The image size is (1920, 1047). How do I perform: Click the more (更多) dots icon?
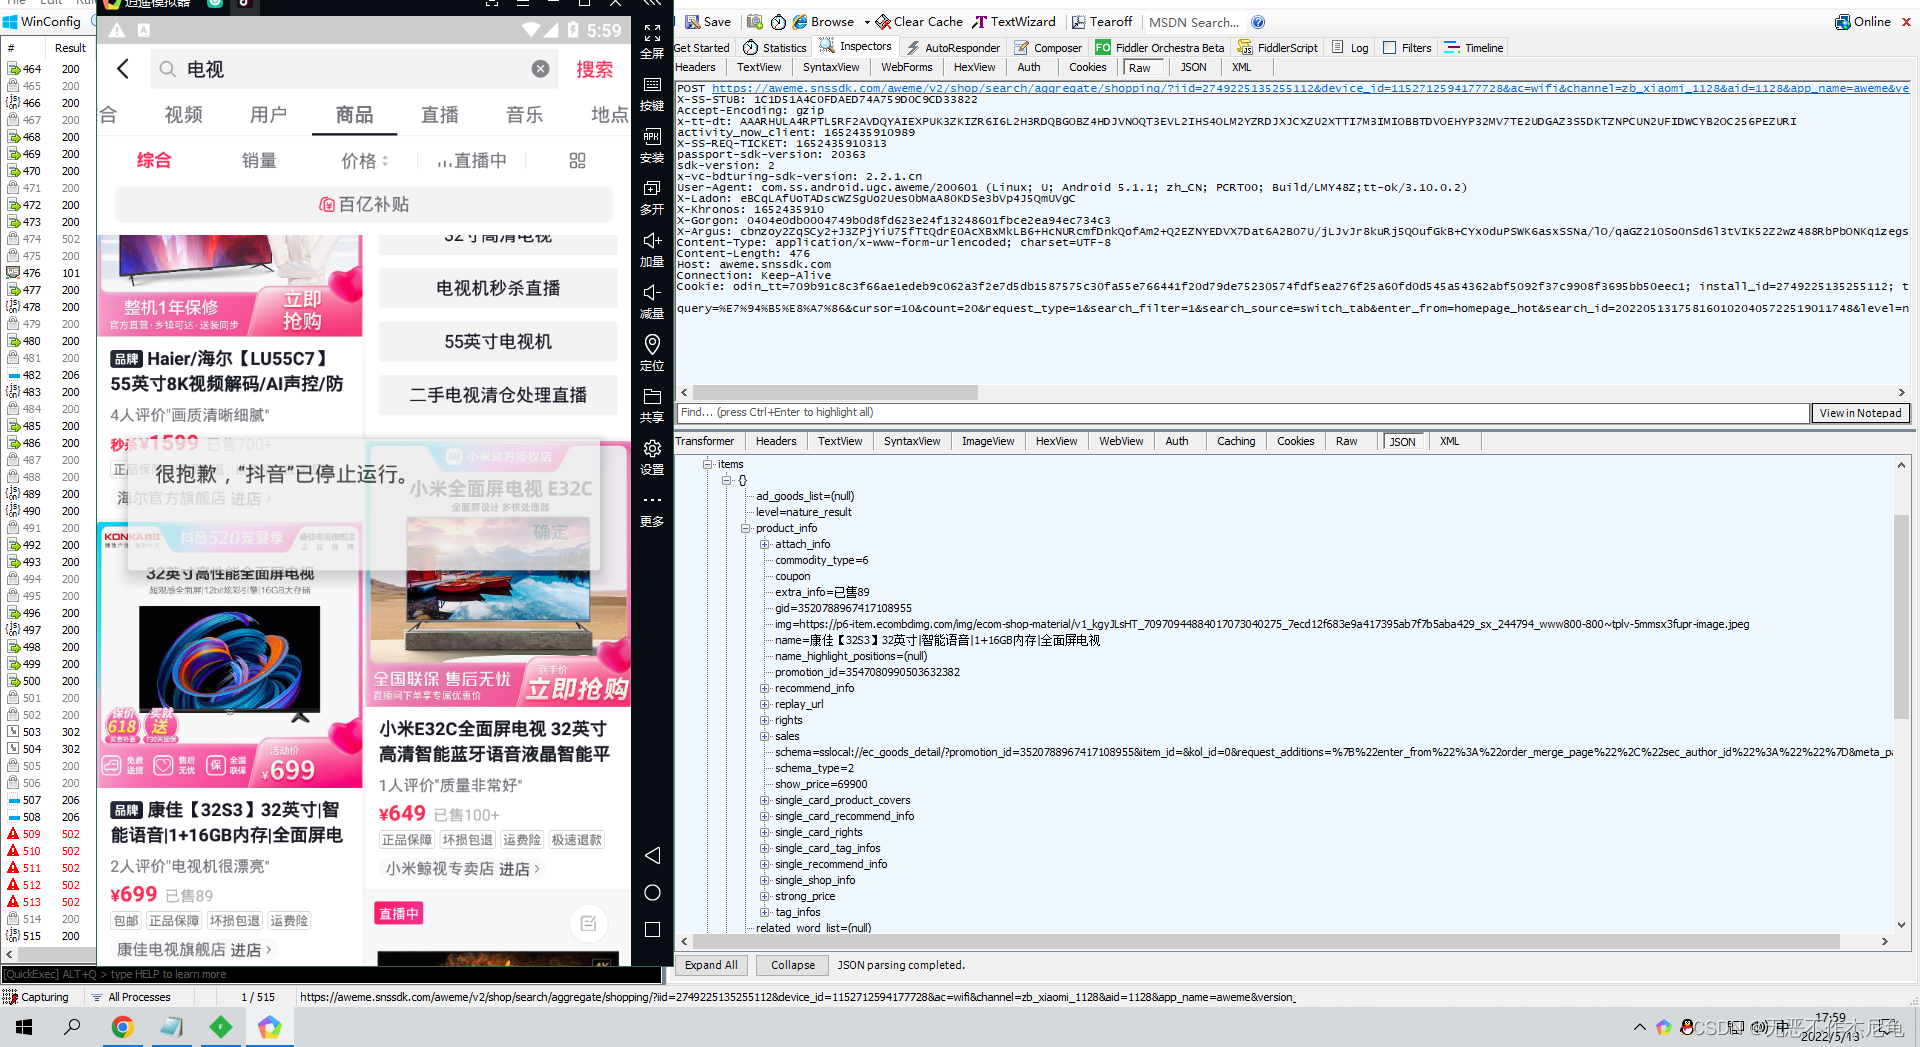click(x=652, y=500)
